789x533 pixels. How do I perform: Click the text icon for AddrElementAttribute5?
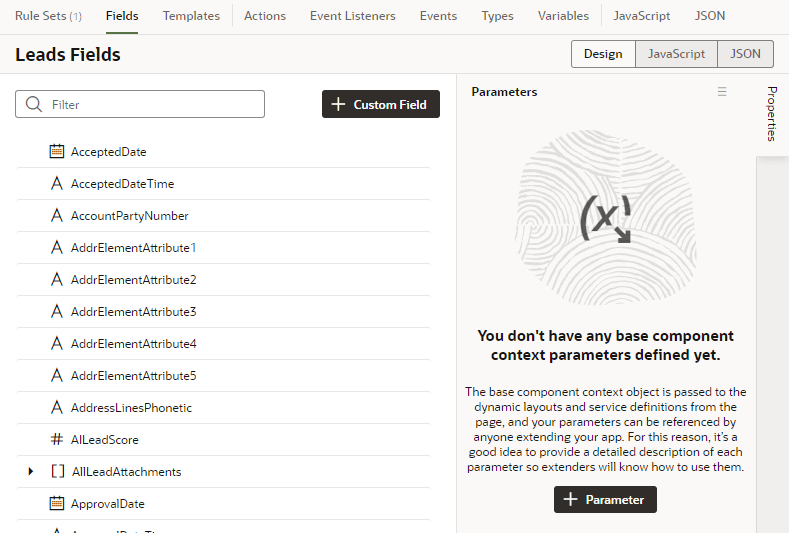coord(57,375)
